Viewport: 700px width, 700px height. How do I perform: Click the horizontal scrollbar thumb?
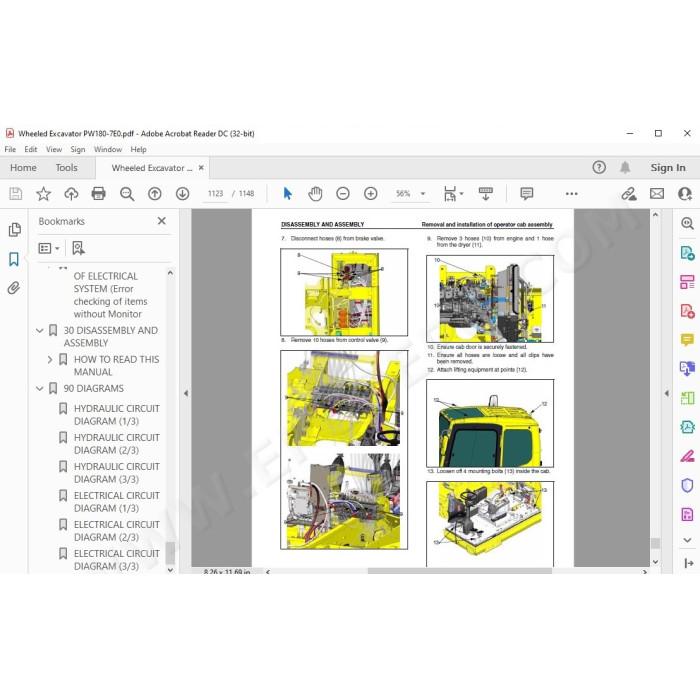460,571
